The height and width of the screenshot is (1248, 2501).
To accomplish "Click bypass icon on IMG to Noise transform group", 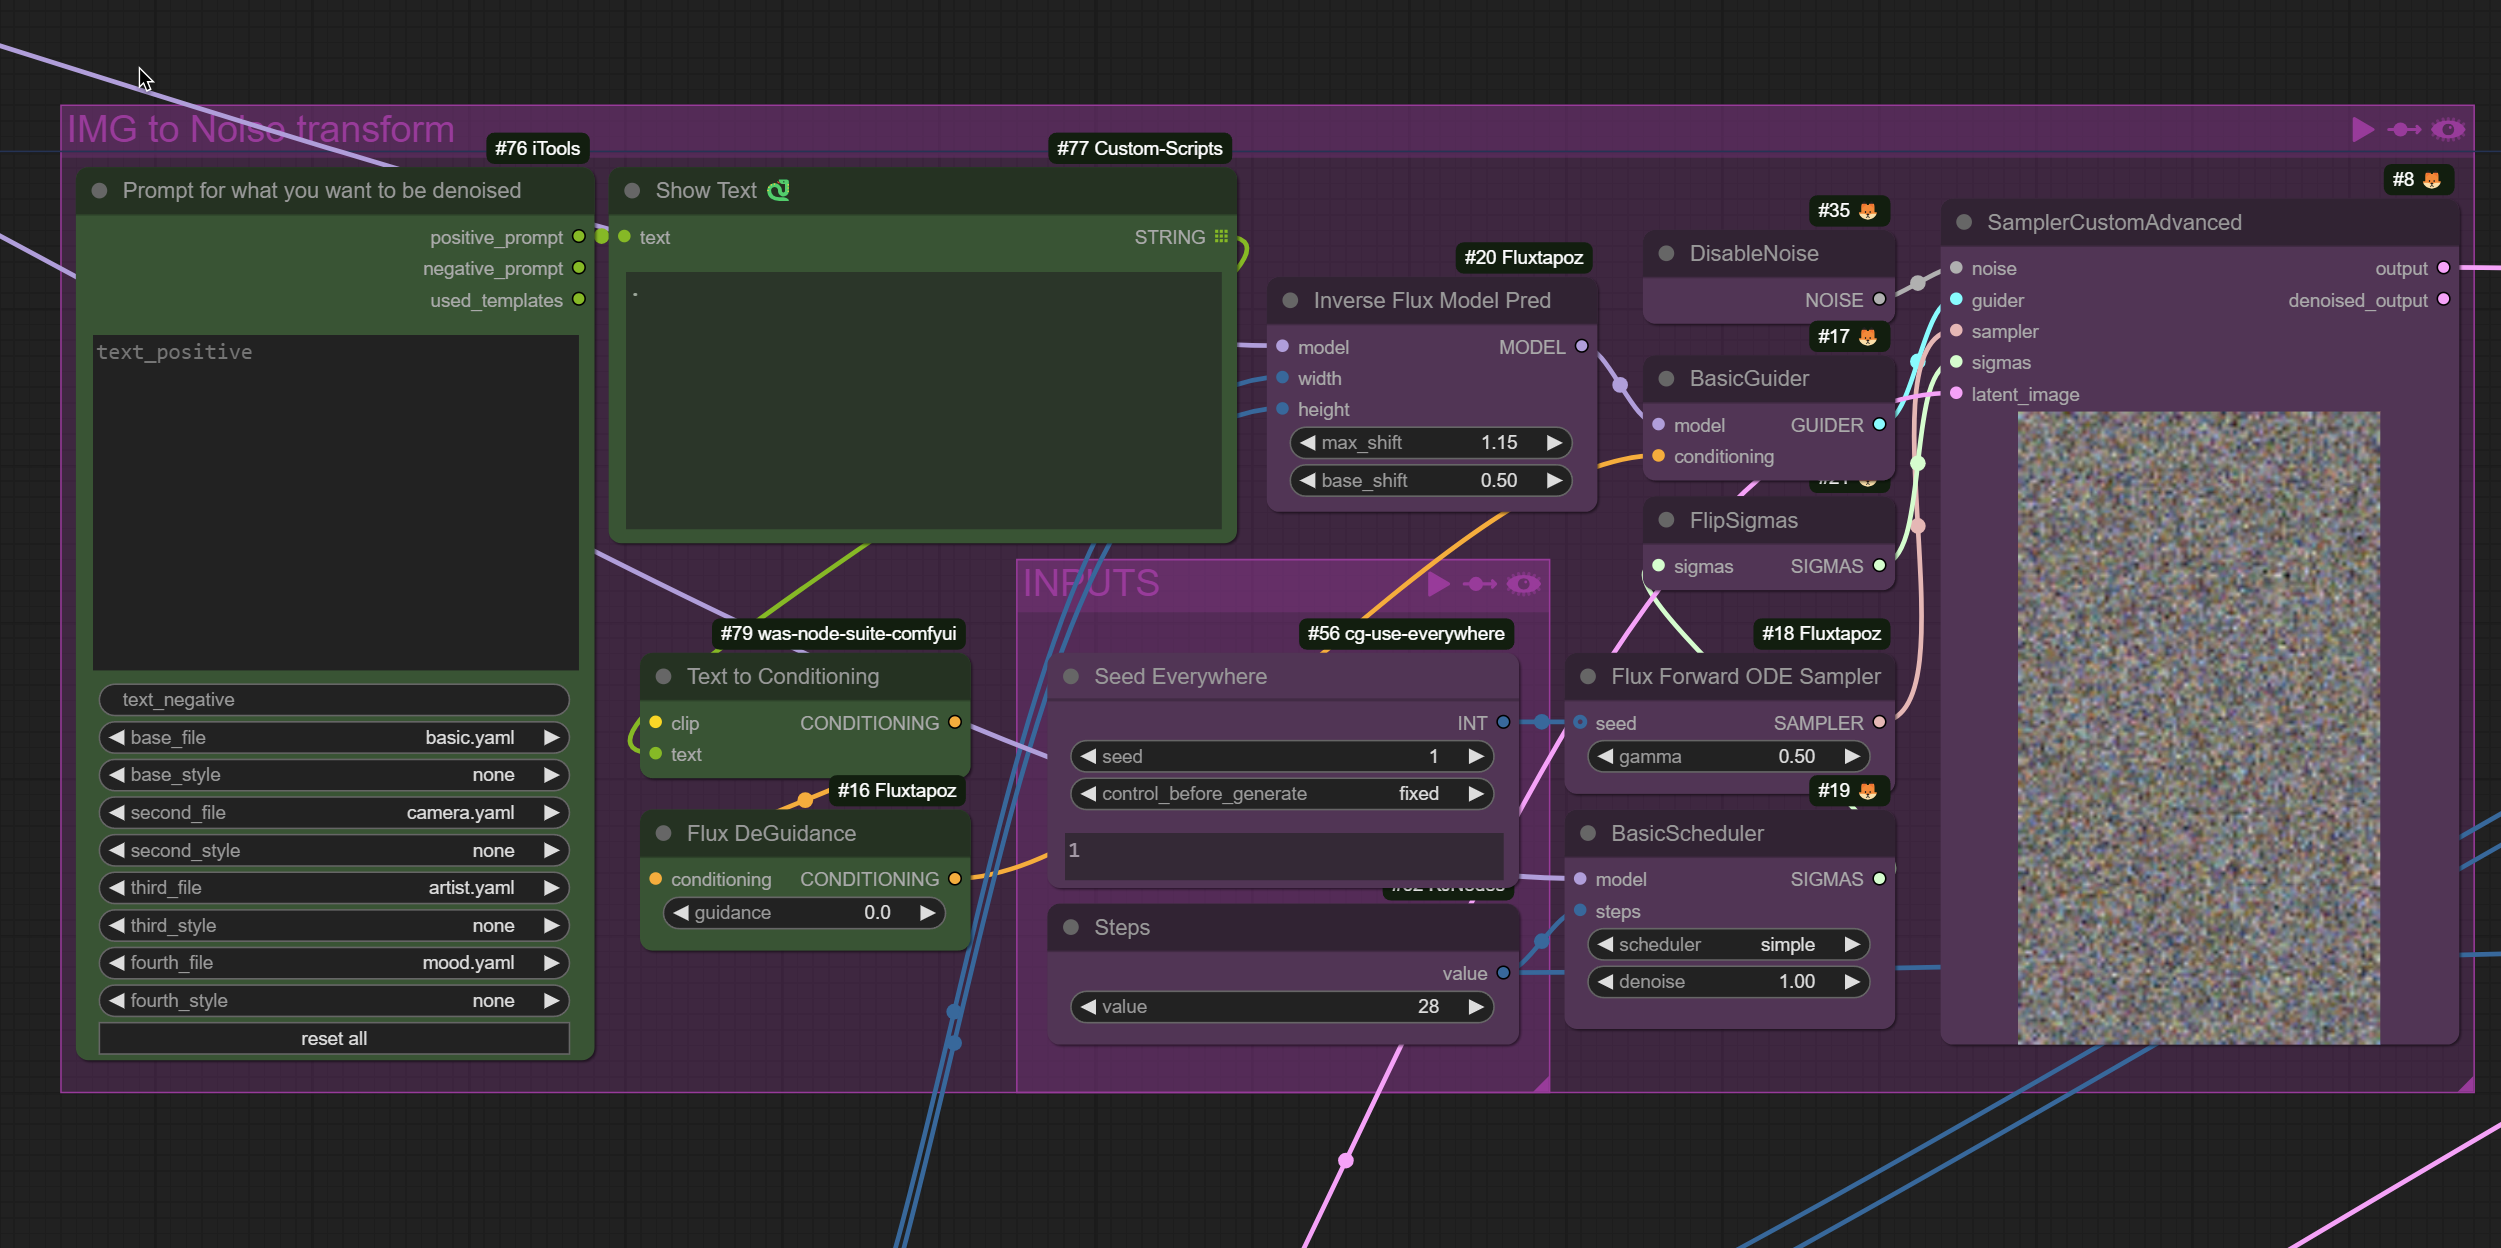I will click(2404, 130).
